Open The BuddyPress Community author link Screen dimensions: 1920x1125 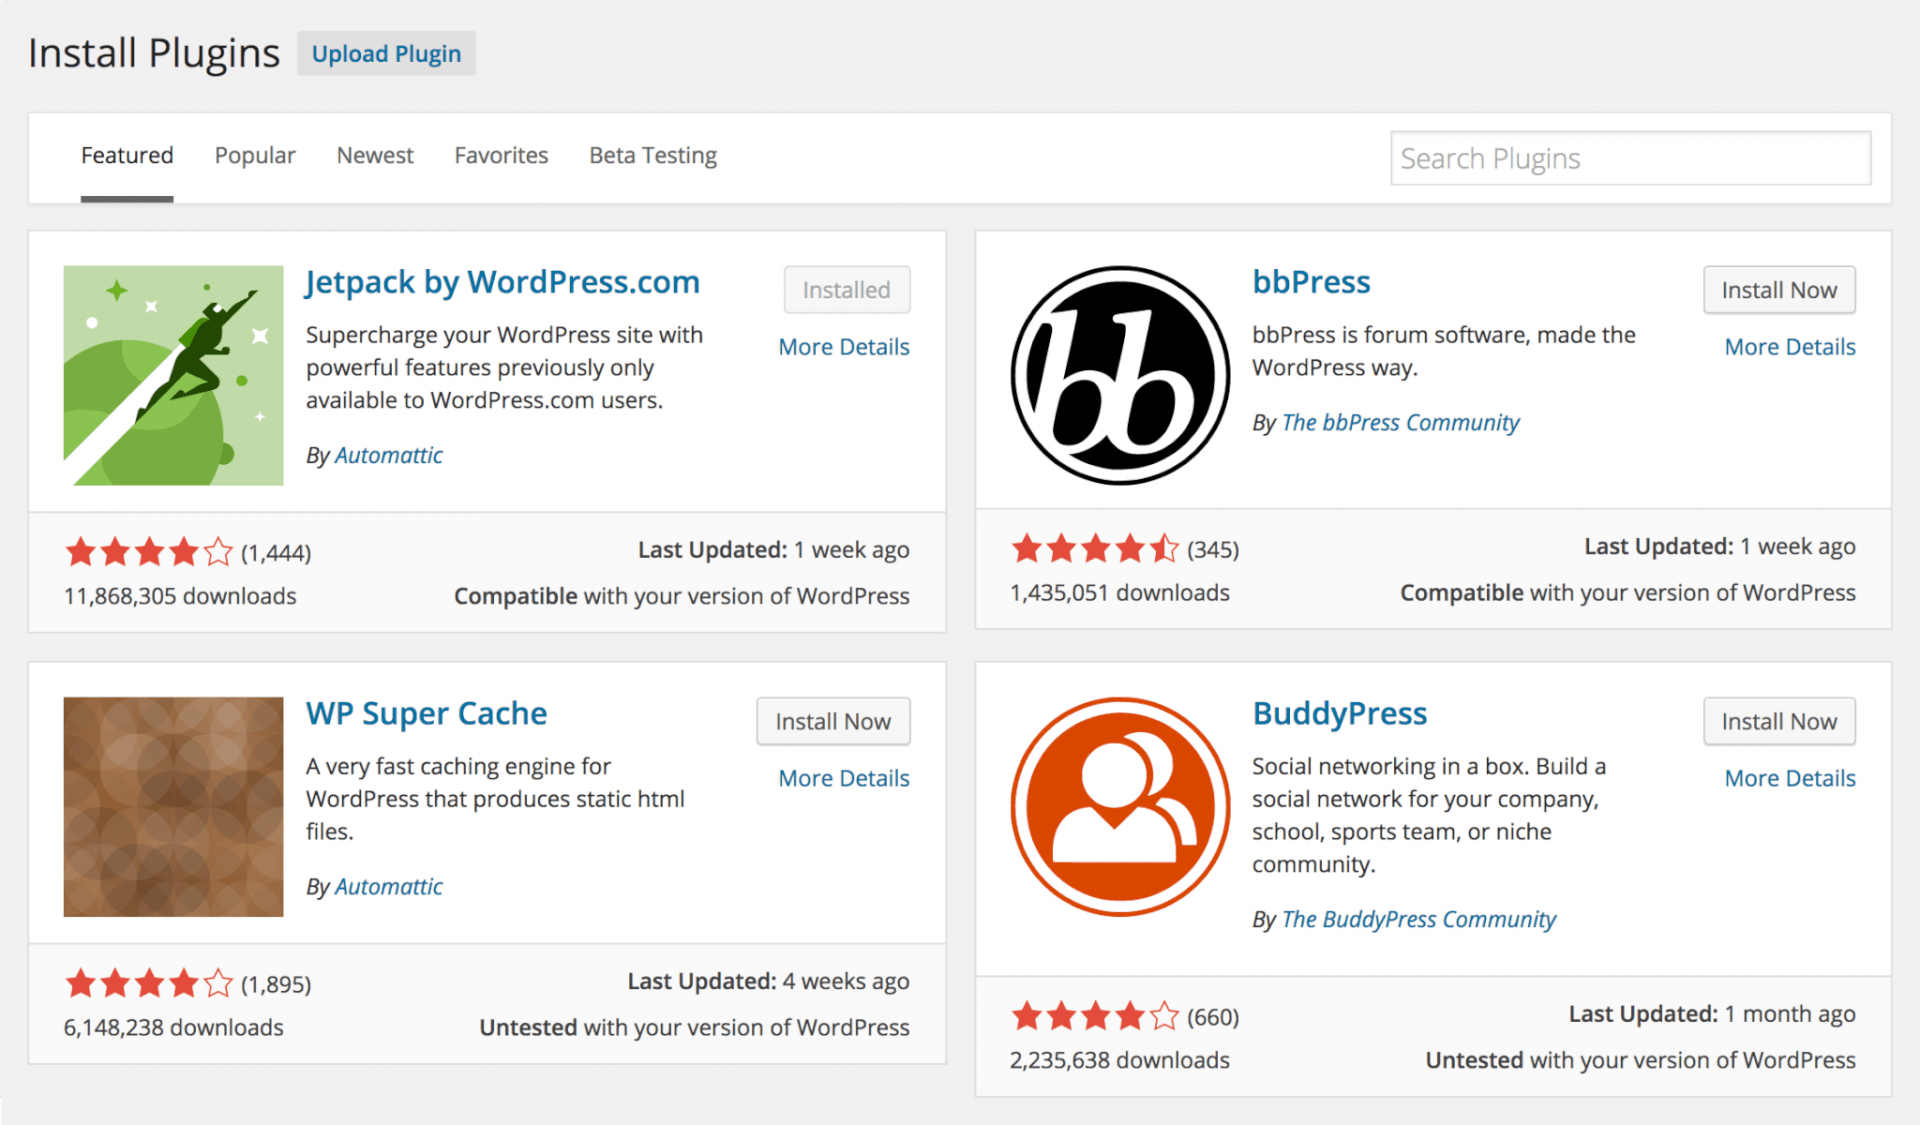click(x=1418, y=920)
